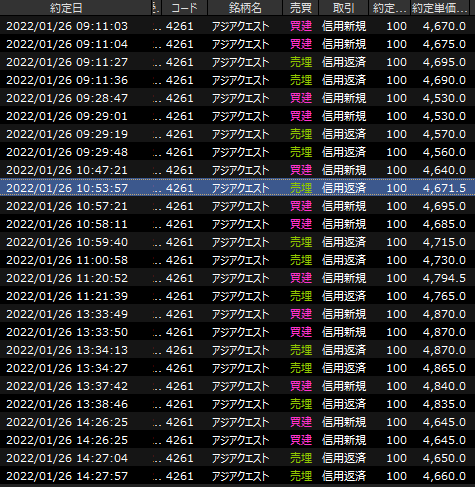This screenshot has width=475, height=487.
Task: Sort by the 取引 column header
Action: [x=343, y=8]
